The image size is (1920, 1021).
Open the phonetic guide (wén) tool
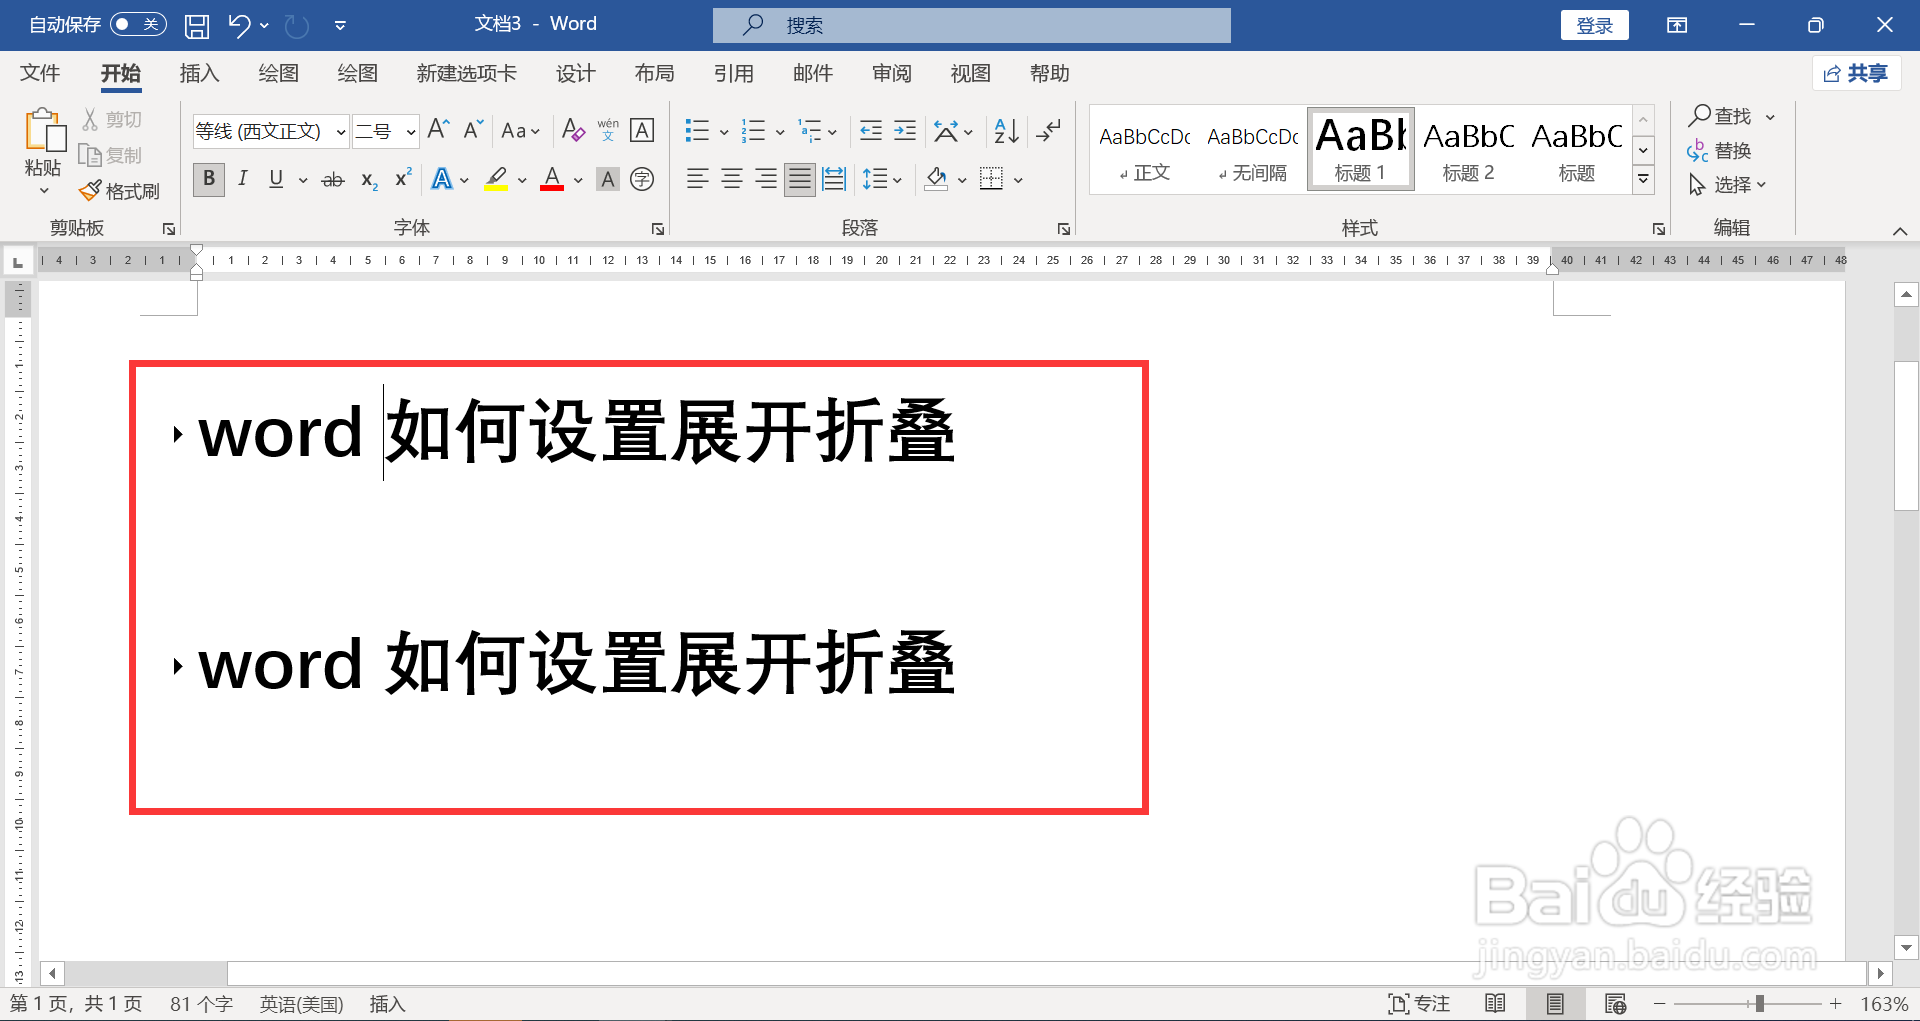608,130
